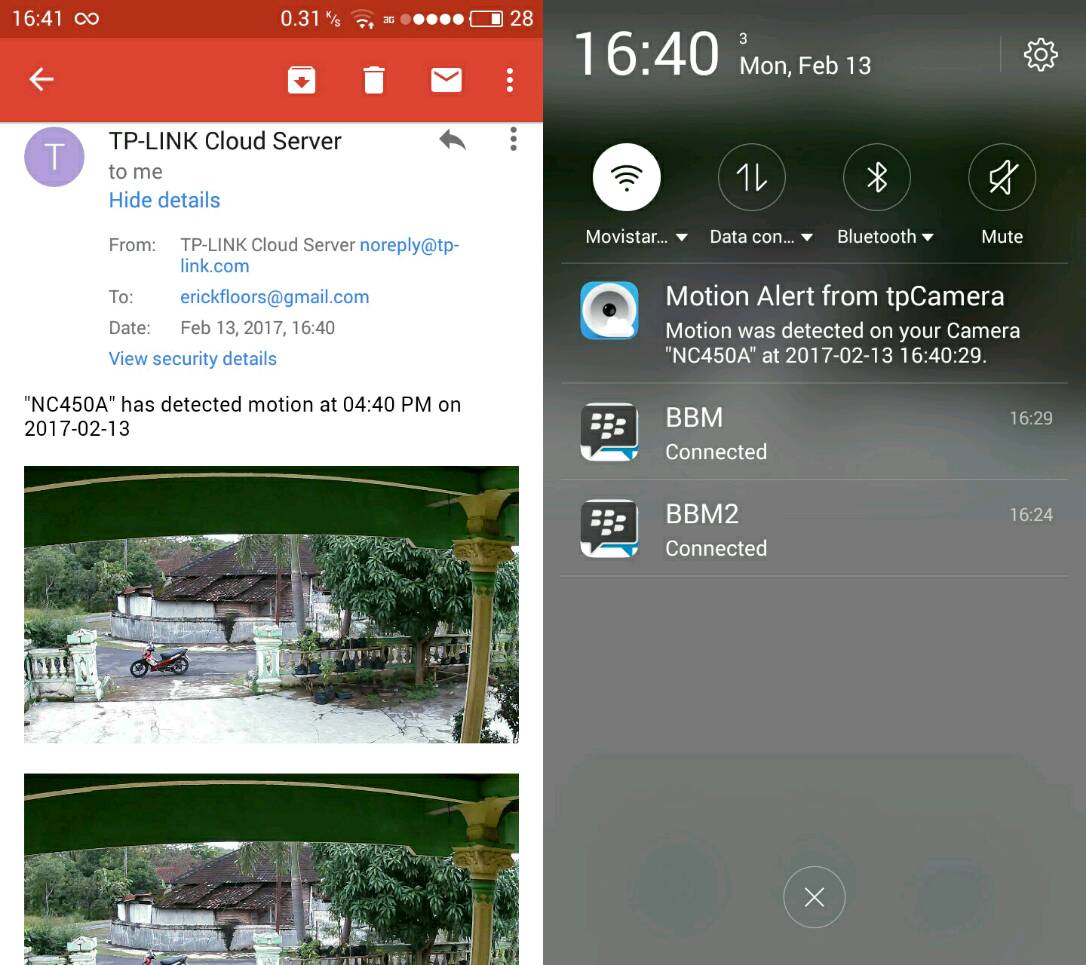The height and width of the screenshot is (965, 1086).
Task: Toggle mobile data connection
Action: pyautogui.click(x=751, y=177)
